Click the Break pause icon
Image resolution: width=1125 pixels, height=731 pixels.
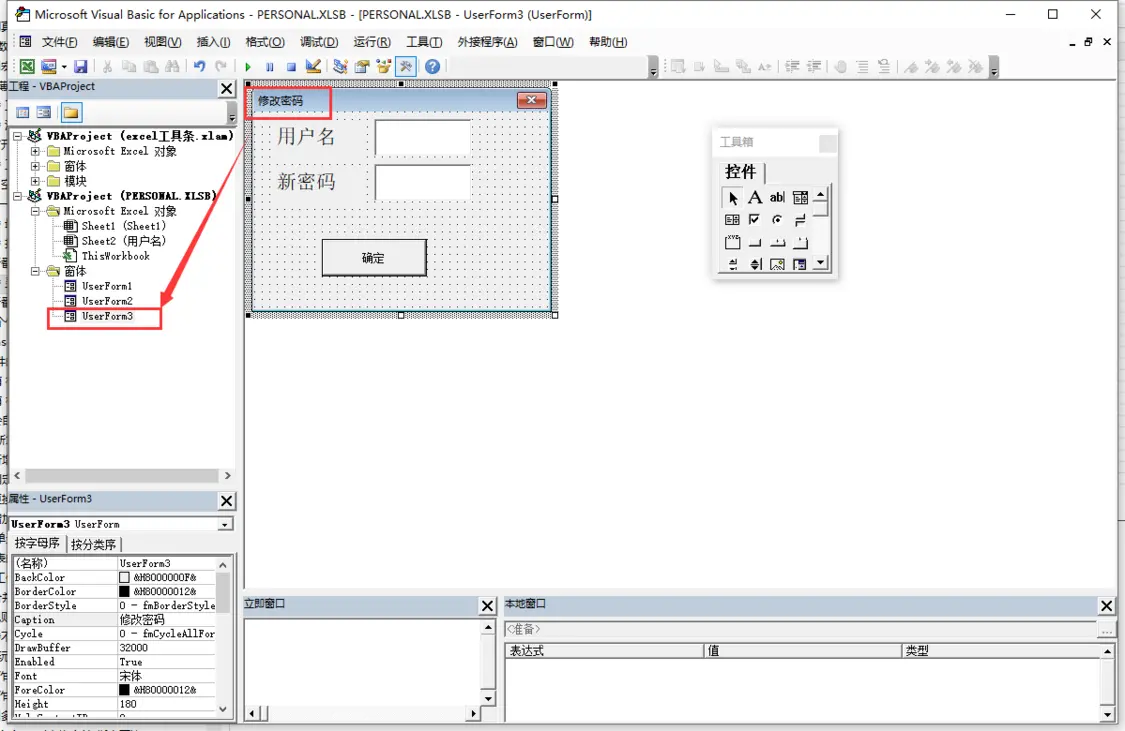click(269, 67)
